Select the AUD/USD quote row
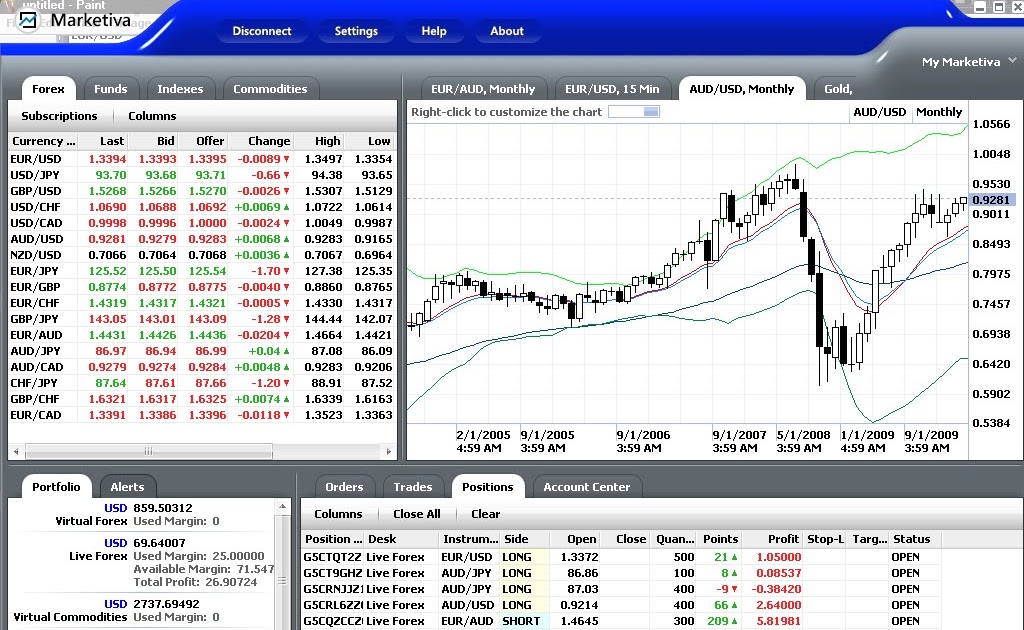Image resolution: width=1024 pixels, height=630 pixels. 202,239
